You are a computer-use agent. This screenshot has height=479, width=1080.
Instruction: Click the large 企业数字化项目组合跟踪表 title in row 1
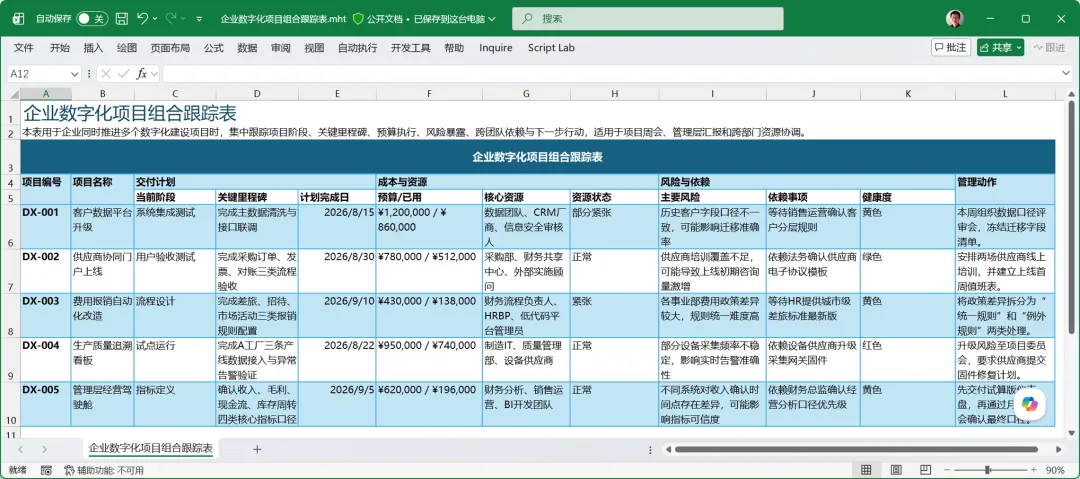[130, 112]
